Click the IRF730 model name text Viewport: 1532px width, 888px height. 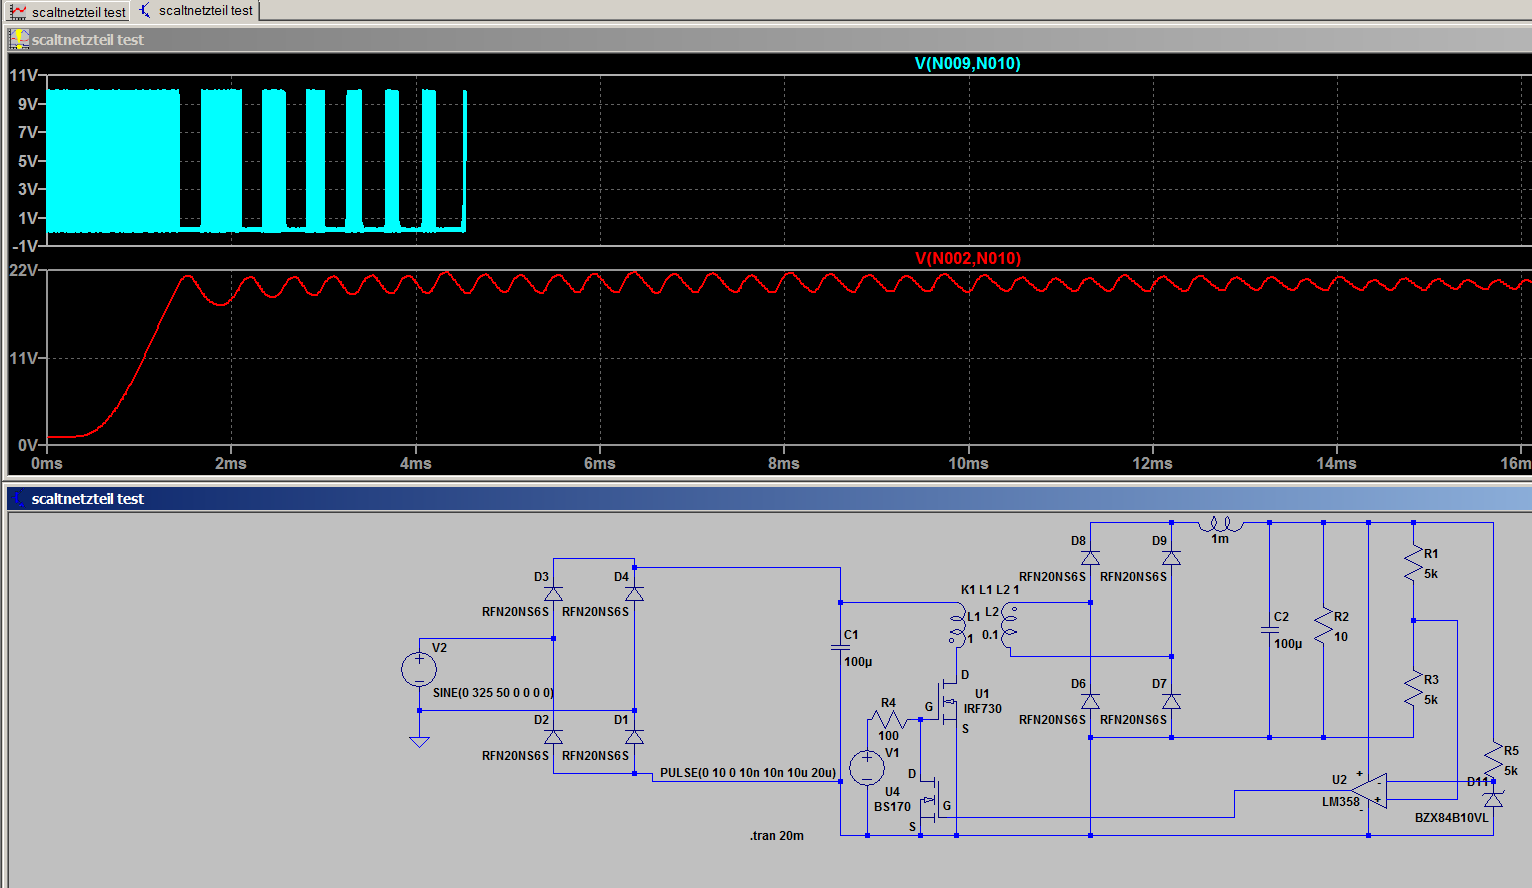pyautogui.click(x=982, y=708)
